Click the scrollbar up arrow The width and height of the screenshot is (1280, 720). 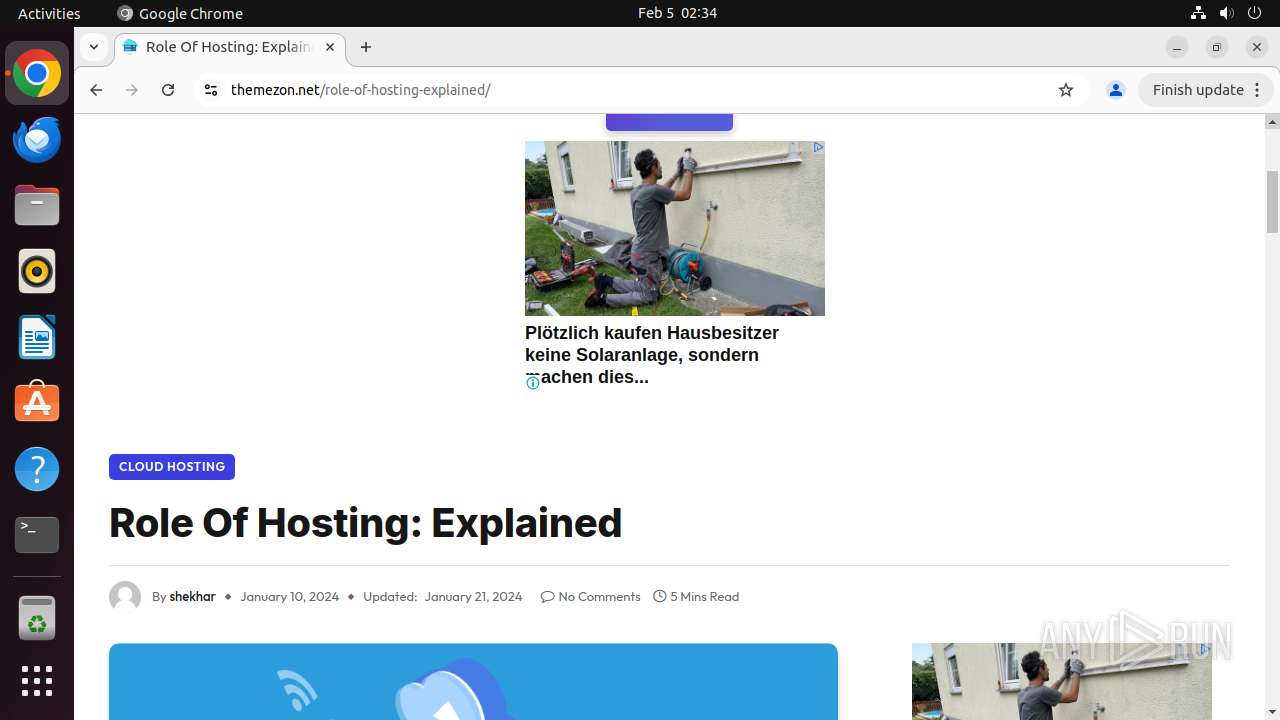click(x=1272, y=122)
